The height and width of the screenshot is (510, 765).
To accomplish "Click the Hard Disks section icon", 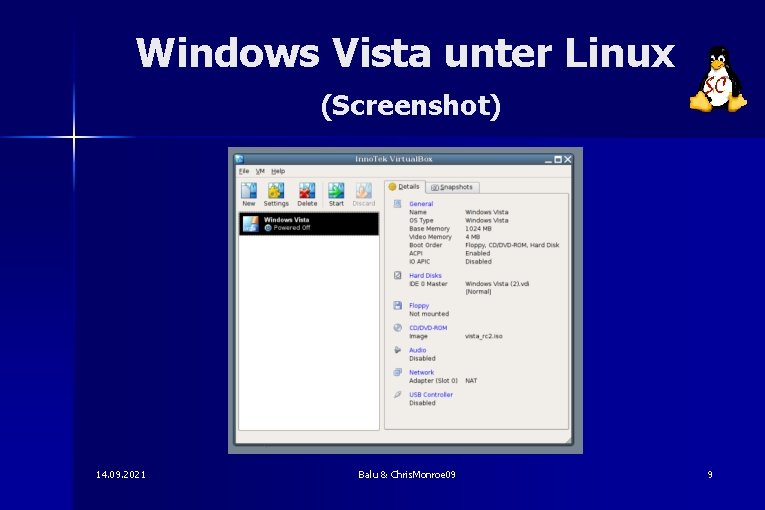I will (398, 275).
